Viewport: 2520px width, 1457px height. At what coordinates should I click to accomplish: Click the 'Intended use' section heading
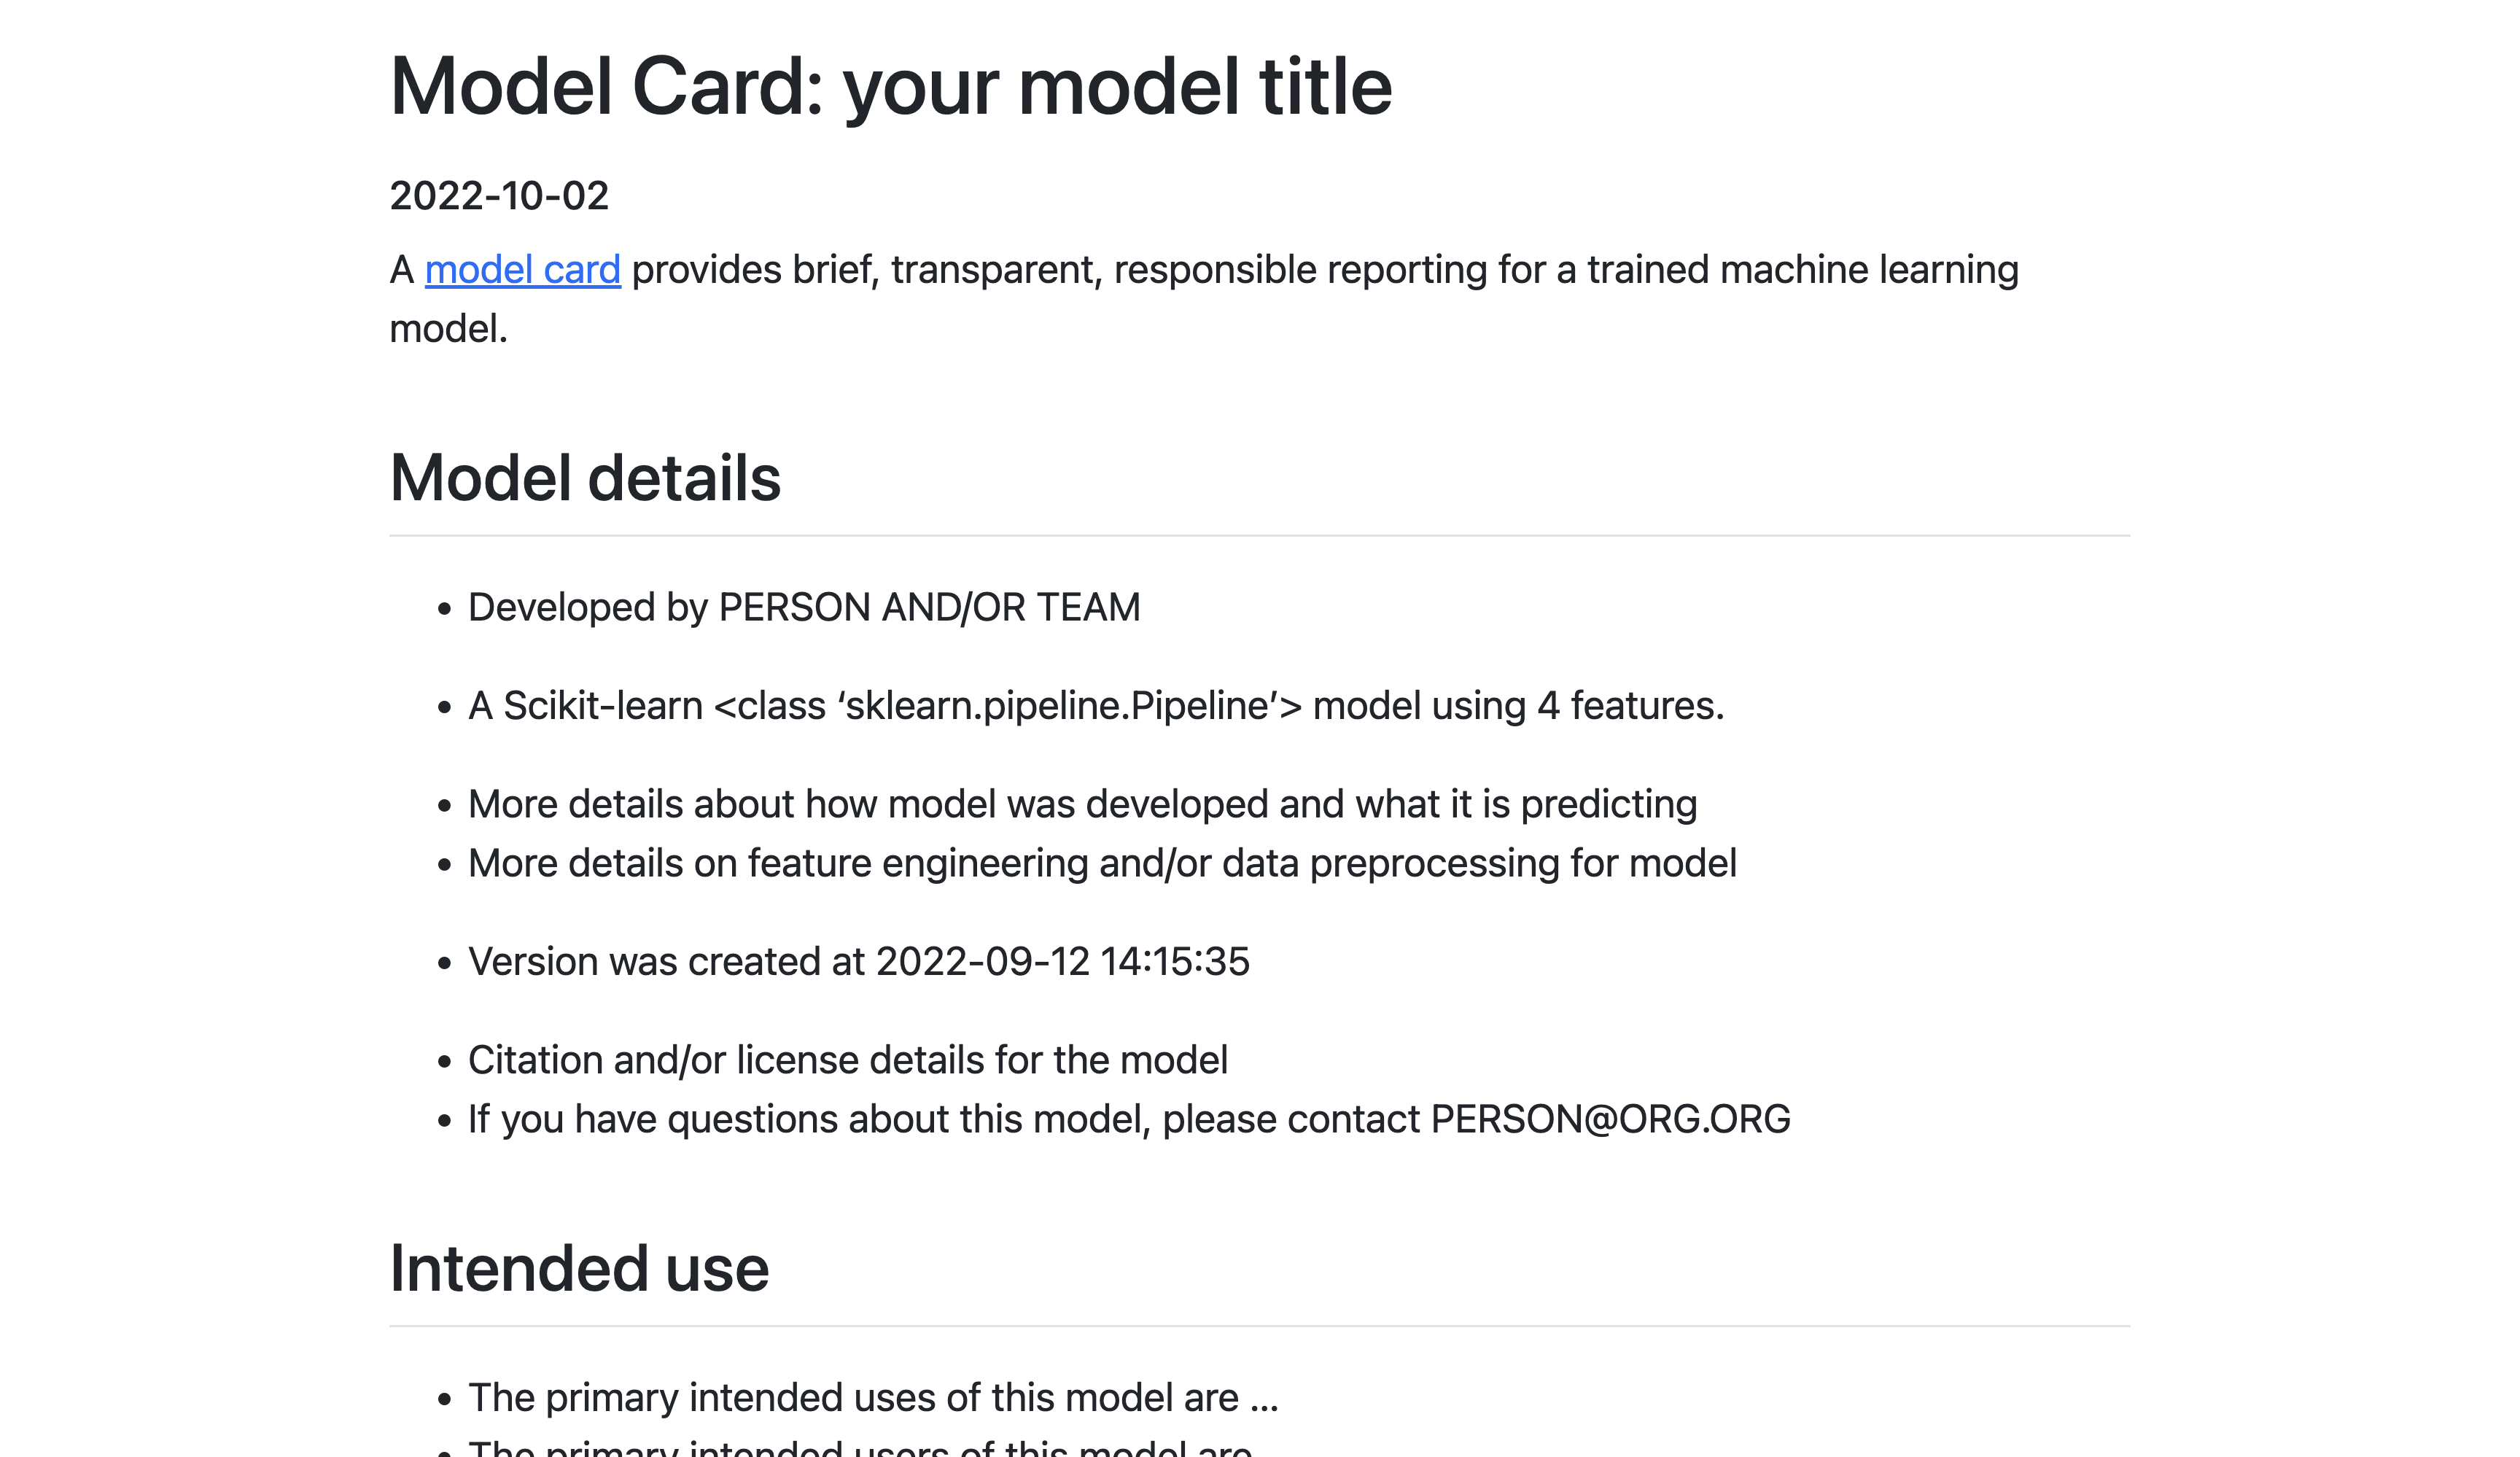(579, 1268)
